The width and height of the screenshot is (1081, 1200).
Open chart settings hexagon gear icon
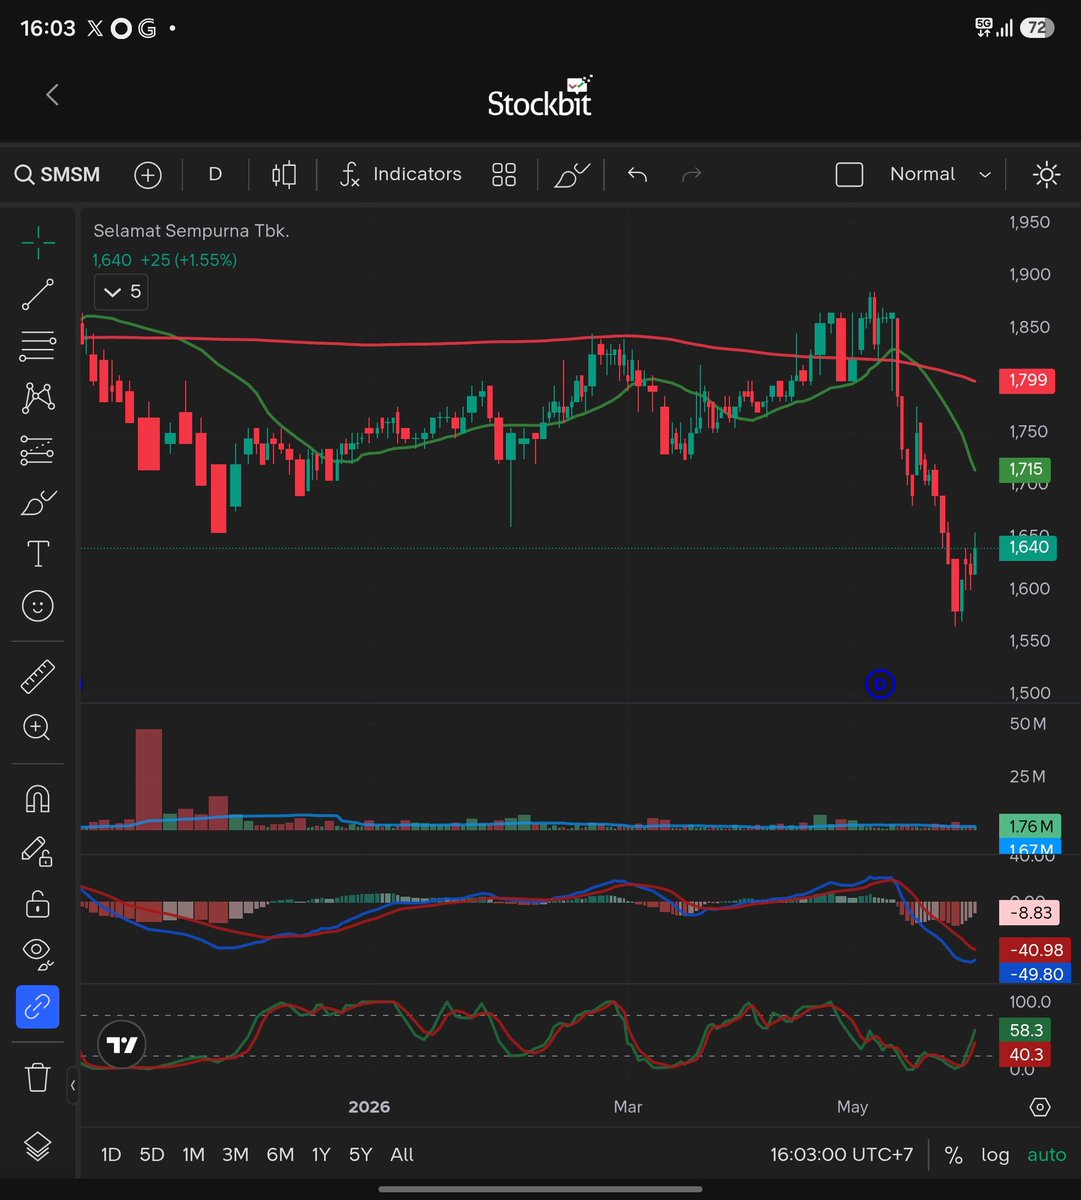tap(1040, 1107)
